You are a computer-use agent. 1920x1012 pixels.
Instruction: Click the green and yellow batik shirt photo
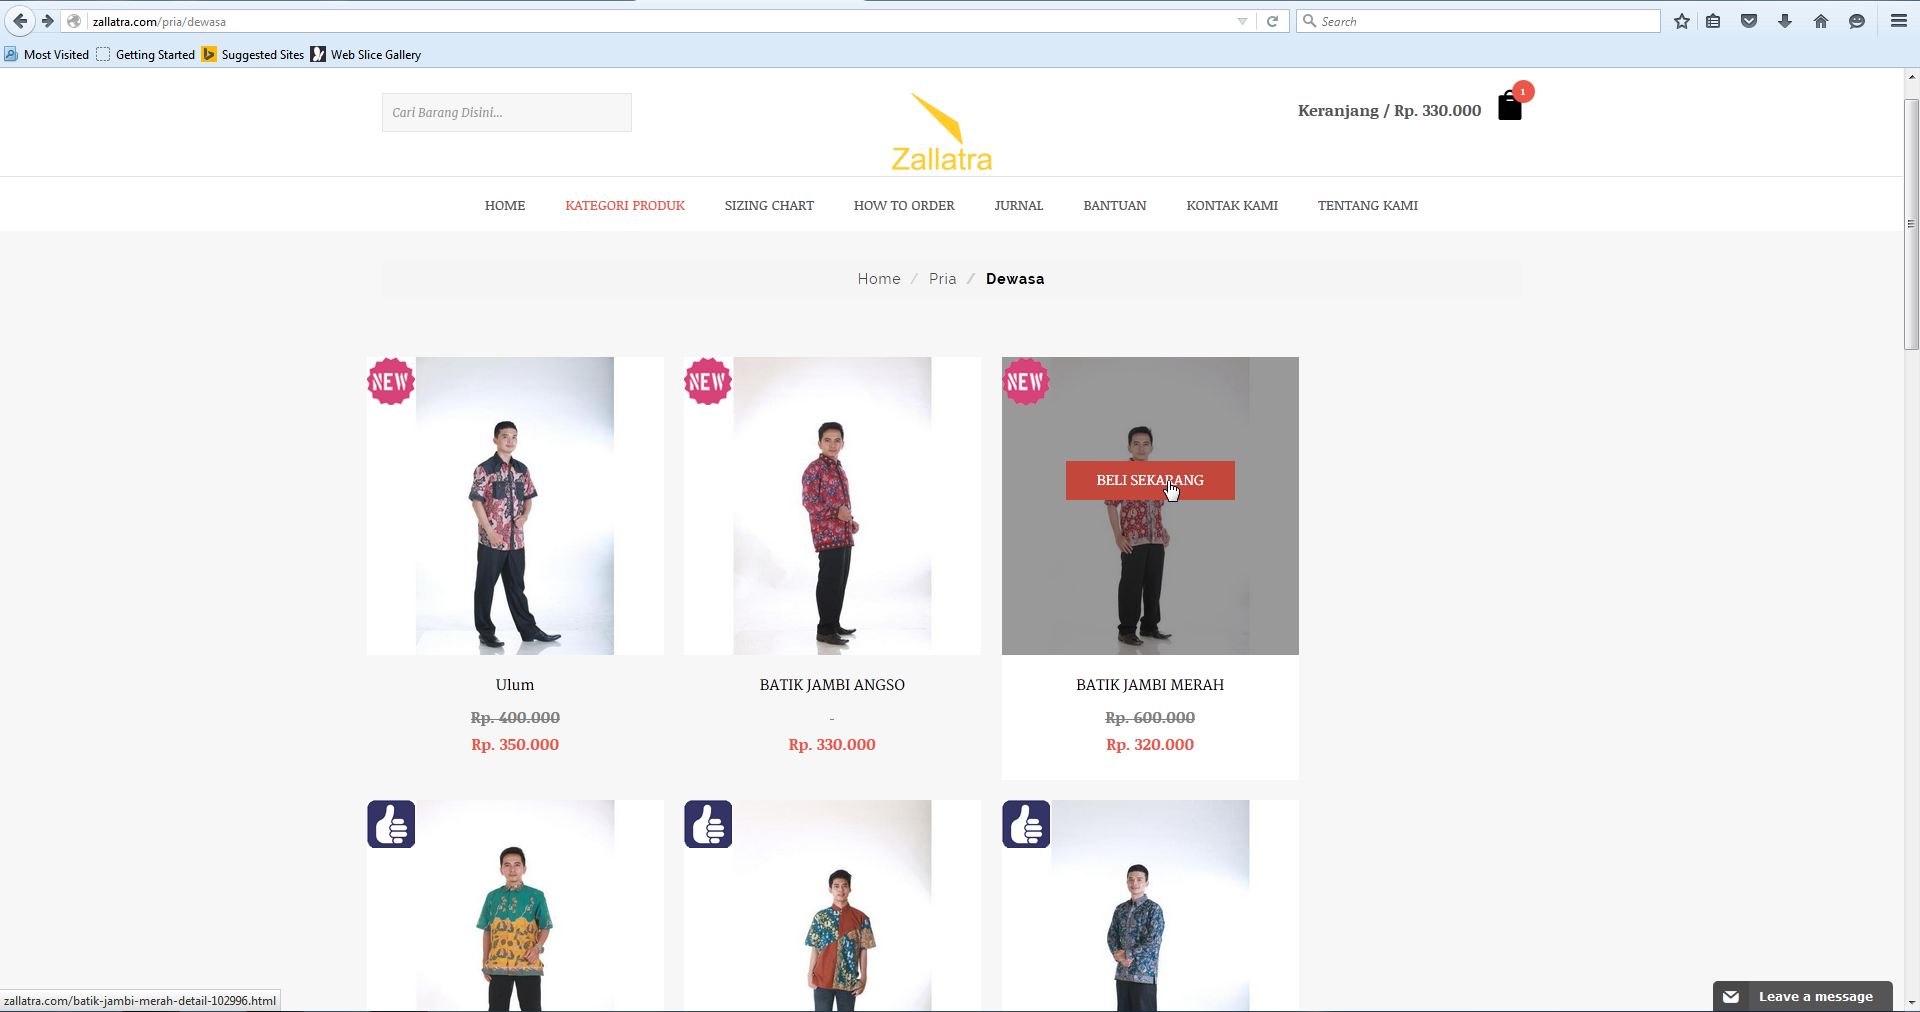[x=515, y=906]
